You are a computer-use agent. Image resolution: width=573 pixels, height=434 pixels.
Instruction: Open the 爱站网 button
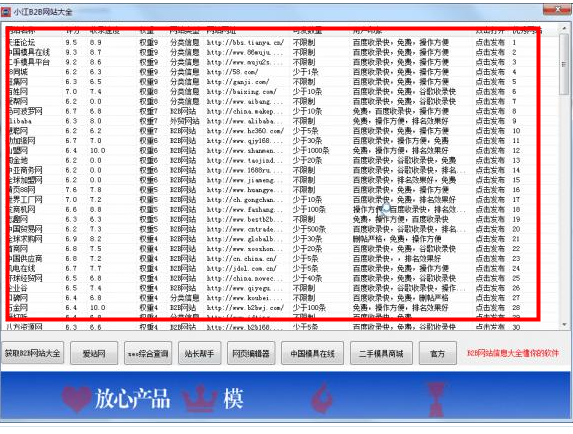click(94, 353)
